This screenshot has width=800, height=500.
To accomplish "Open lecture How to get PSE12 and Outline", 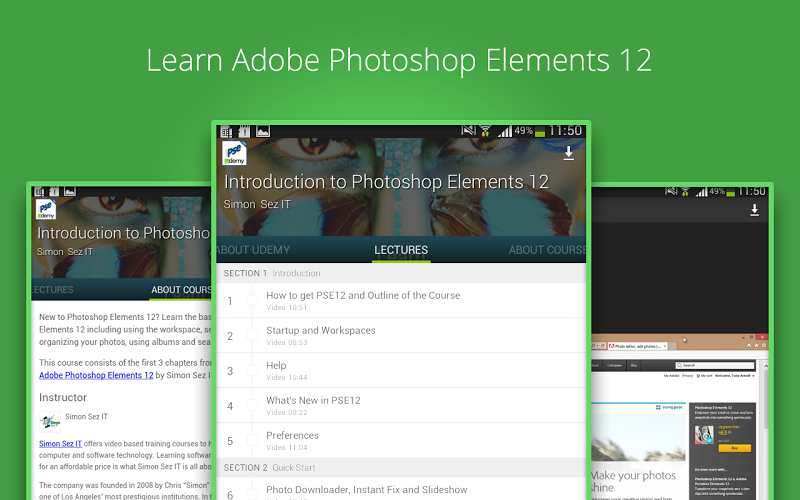I will coord(401,301).
